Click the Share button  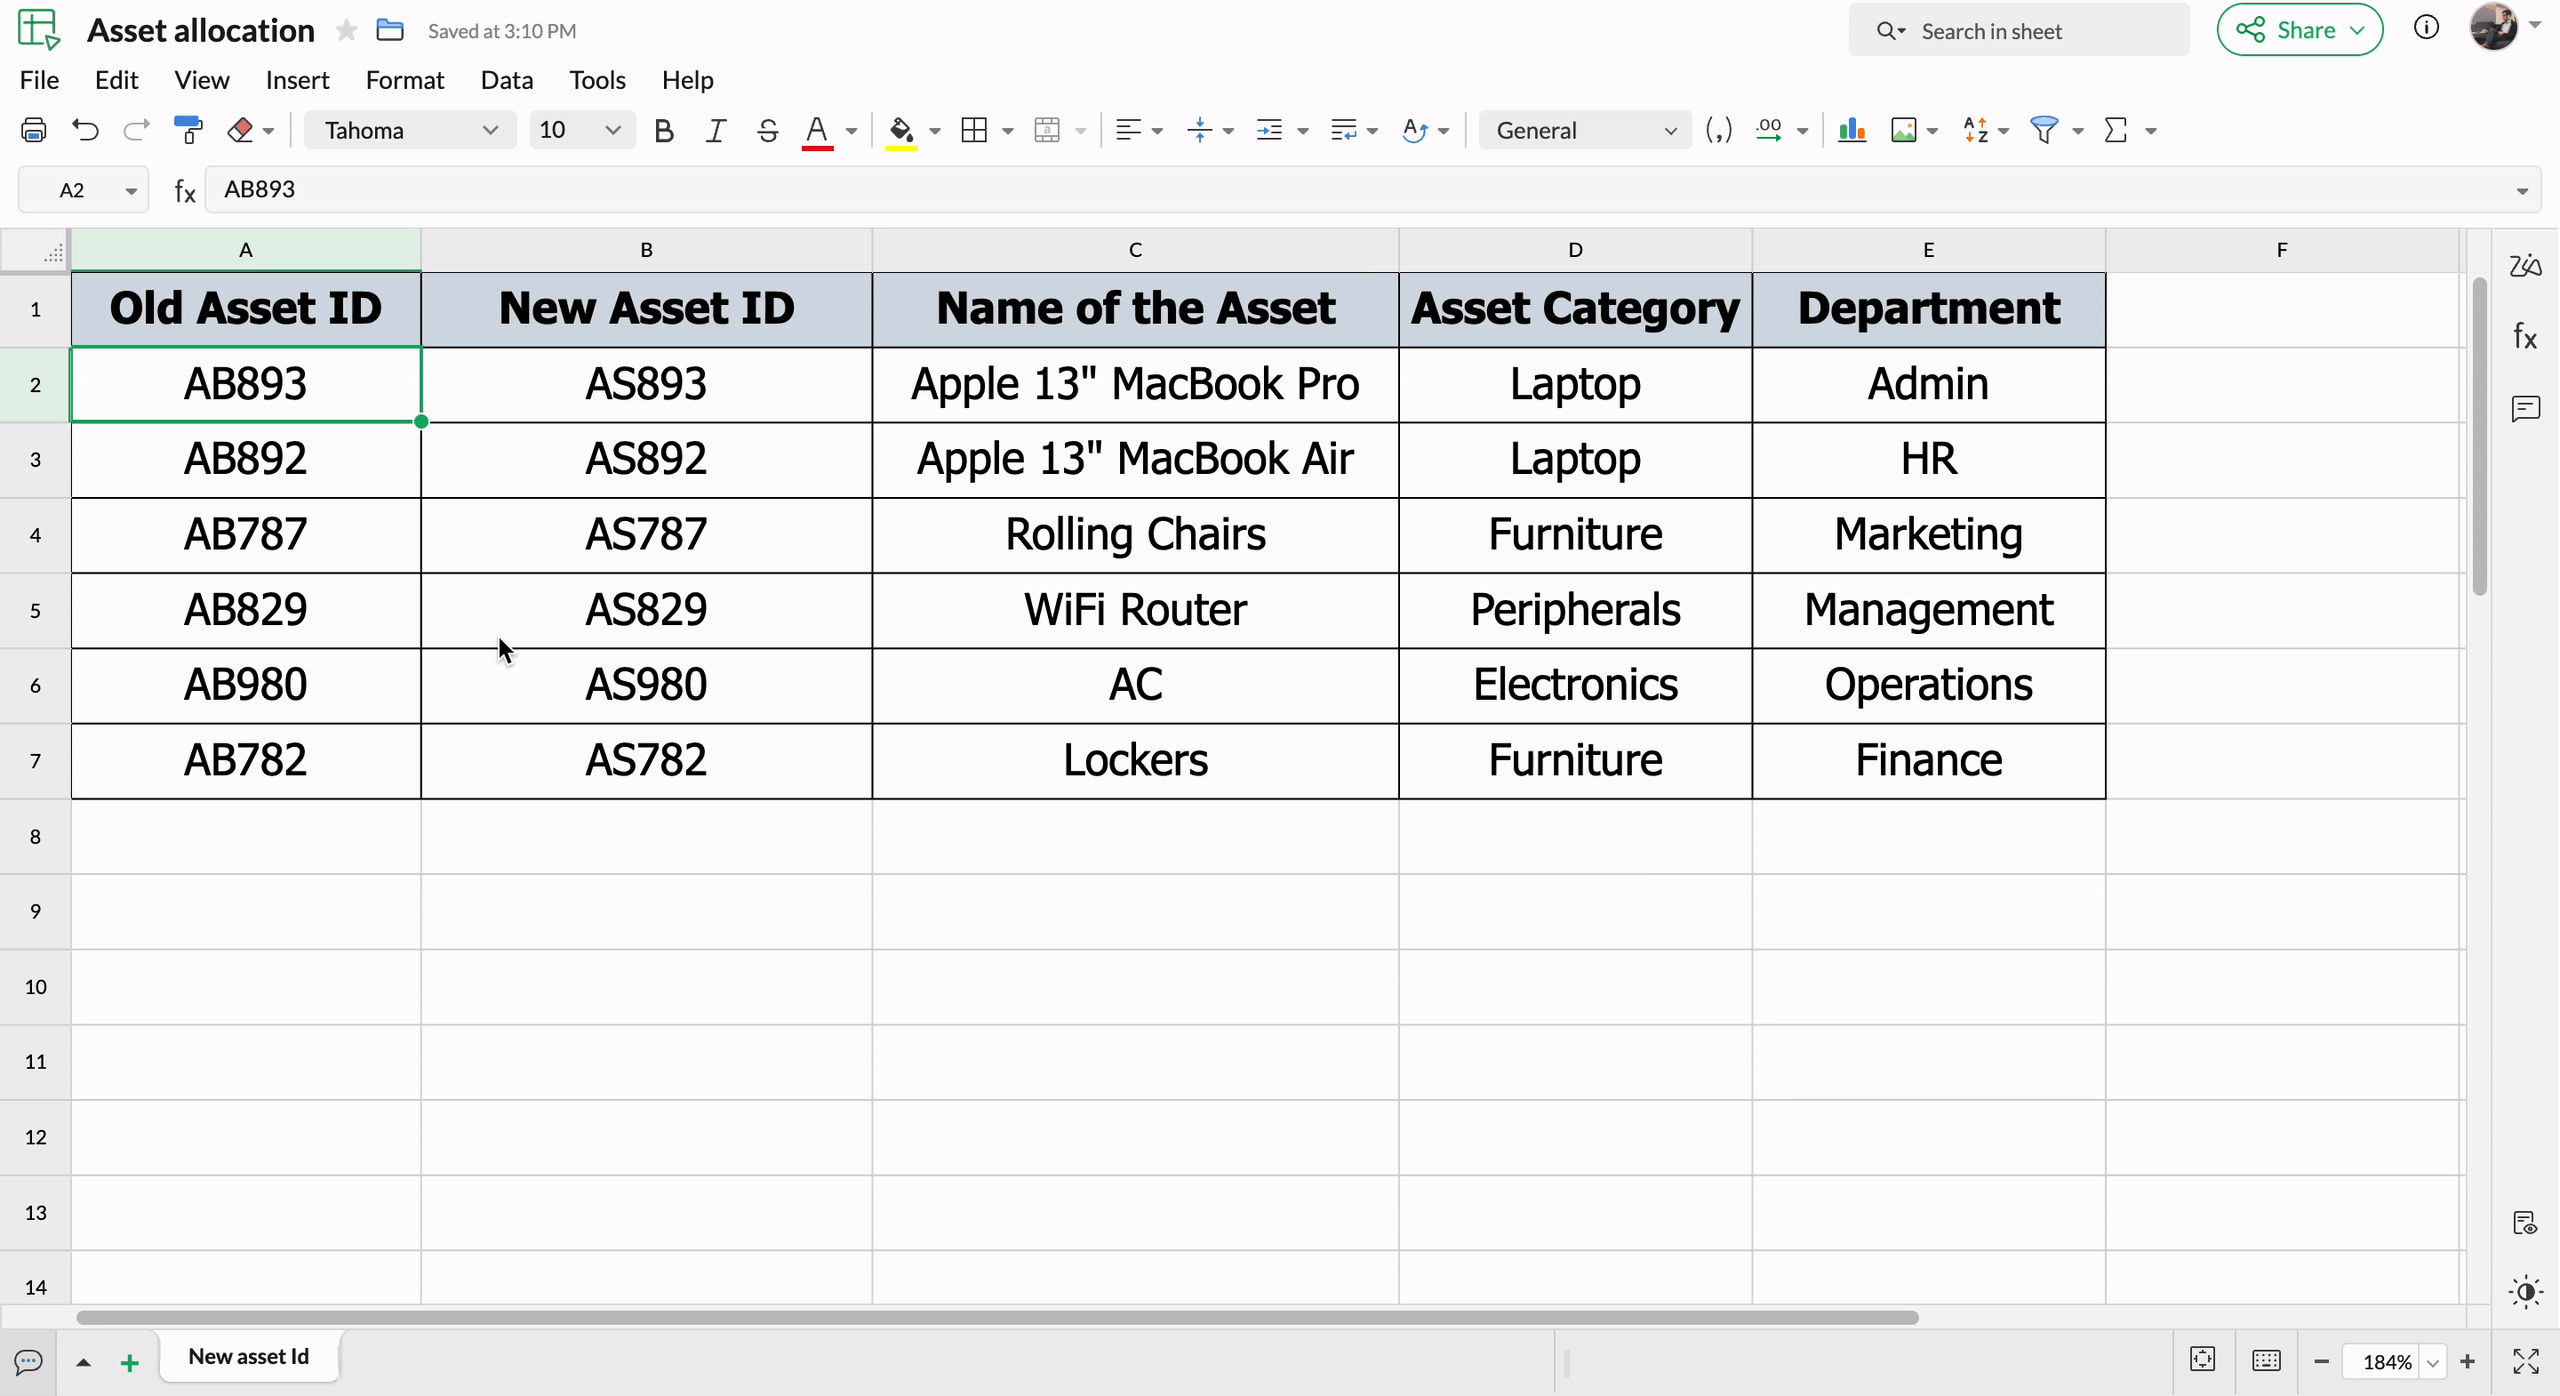2300,29
